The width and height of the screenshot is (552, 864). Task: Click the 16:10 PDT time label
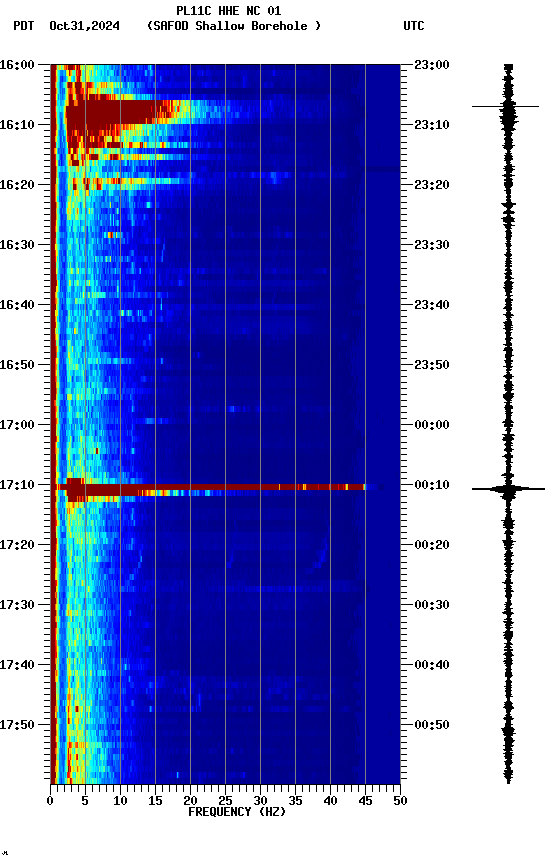[17, 125]
